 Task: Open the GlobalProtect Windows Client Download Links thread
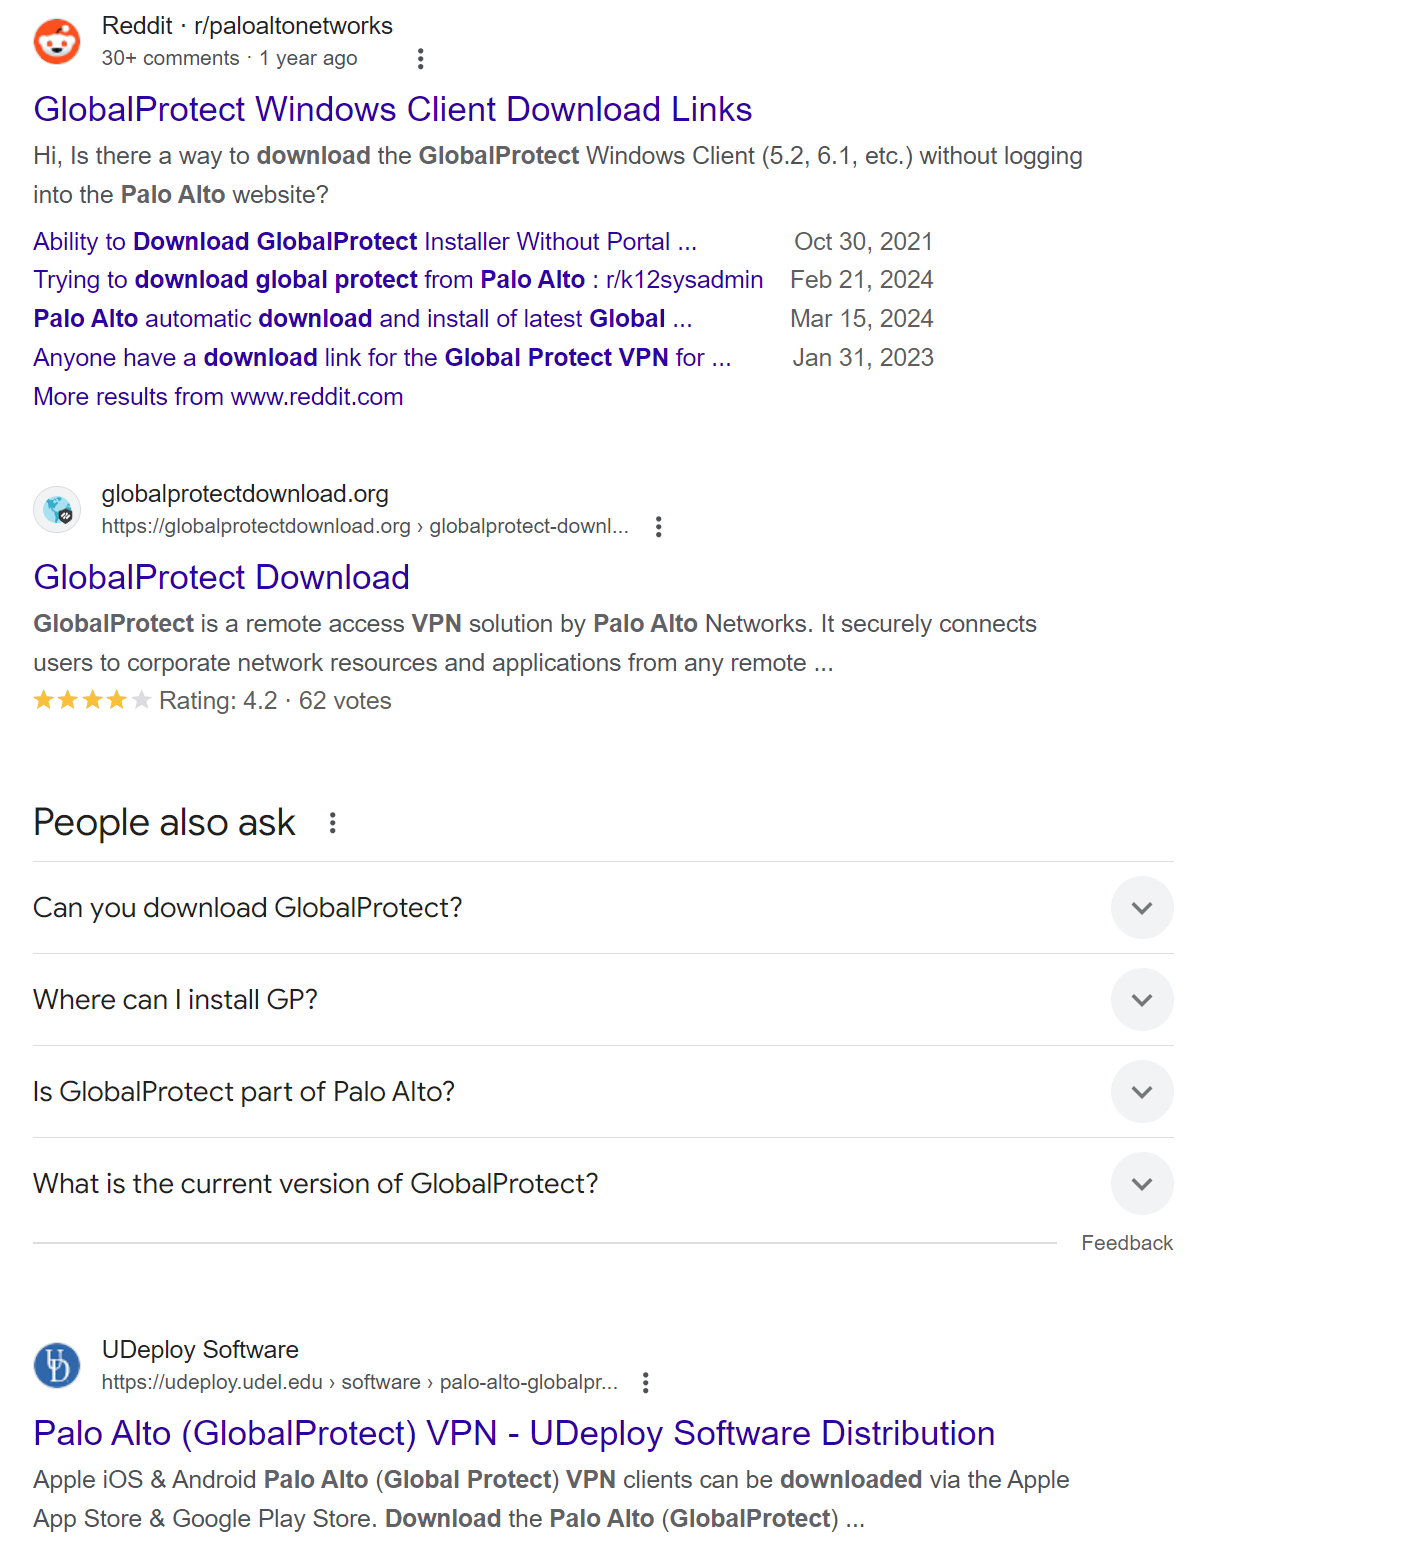(x=393, y=109)
